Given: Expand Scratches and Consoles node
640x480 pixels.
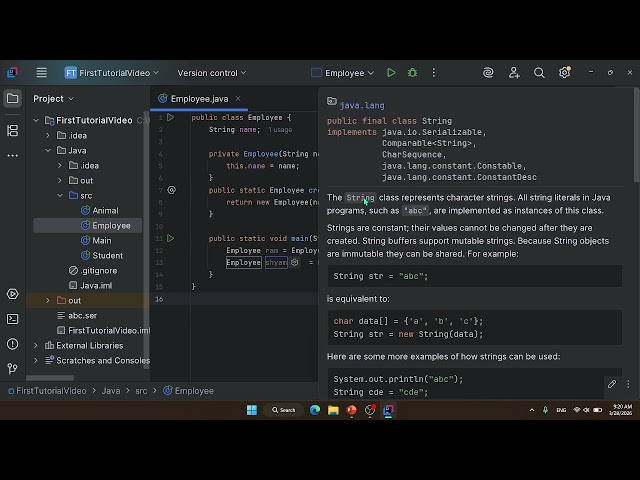Looking at the screenshot, I should 36,360.
